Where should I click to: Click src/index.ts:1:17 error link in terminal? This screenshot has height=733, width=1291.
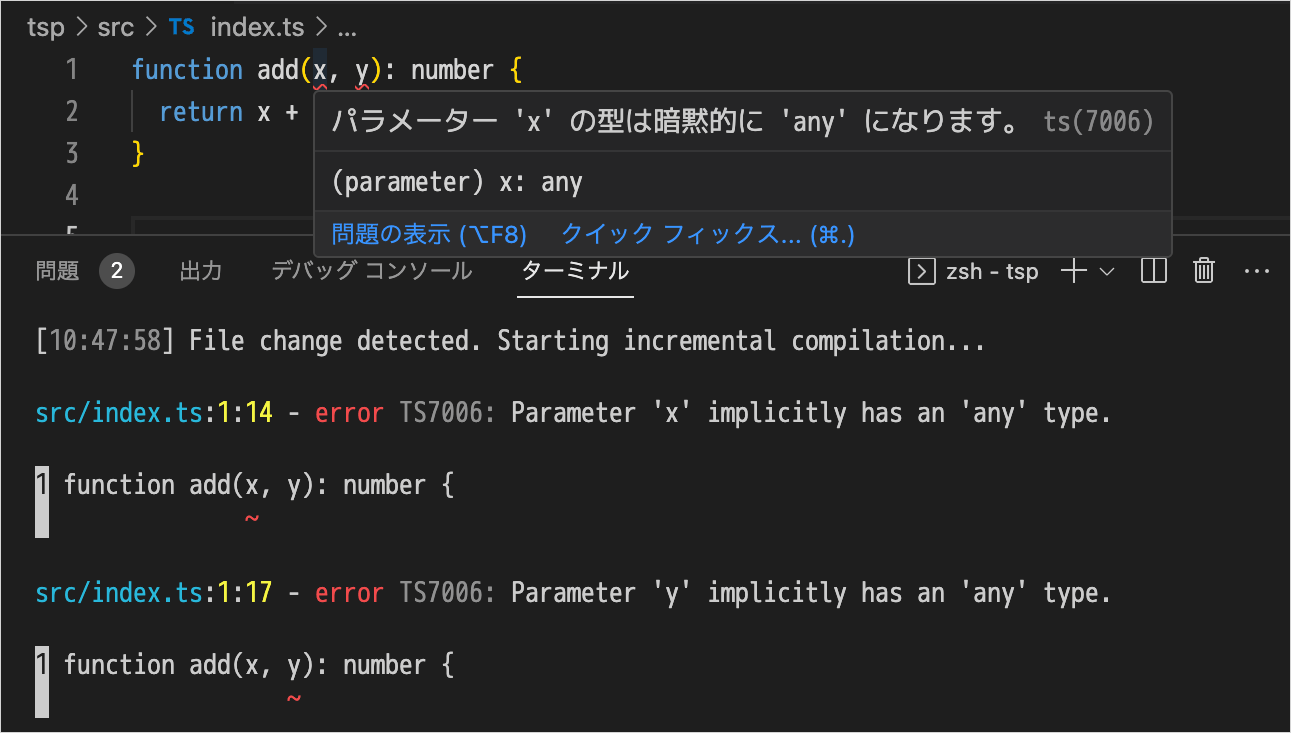click(154, 593)
